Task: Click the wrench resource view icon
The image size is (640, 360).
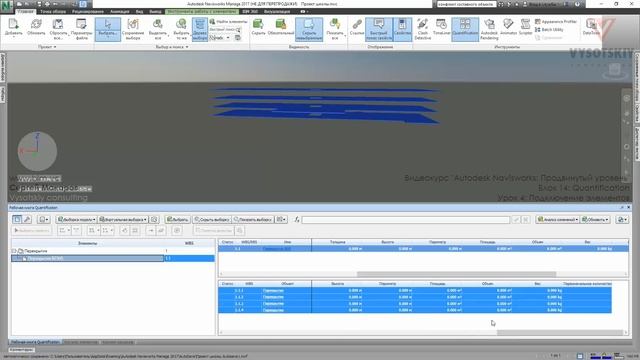Action: (27, 220)
